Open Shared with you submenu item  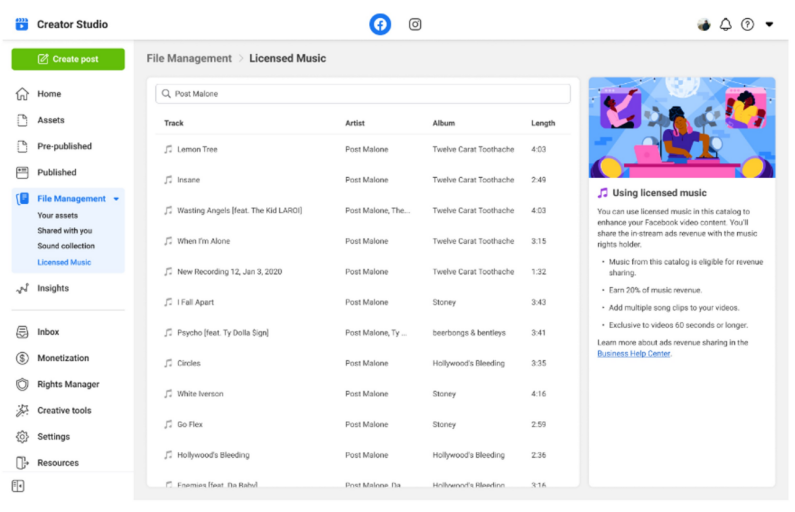[64, 231]
